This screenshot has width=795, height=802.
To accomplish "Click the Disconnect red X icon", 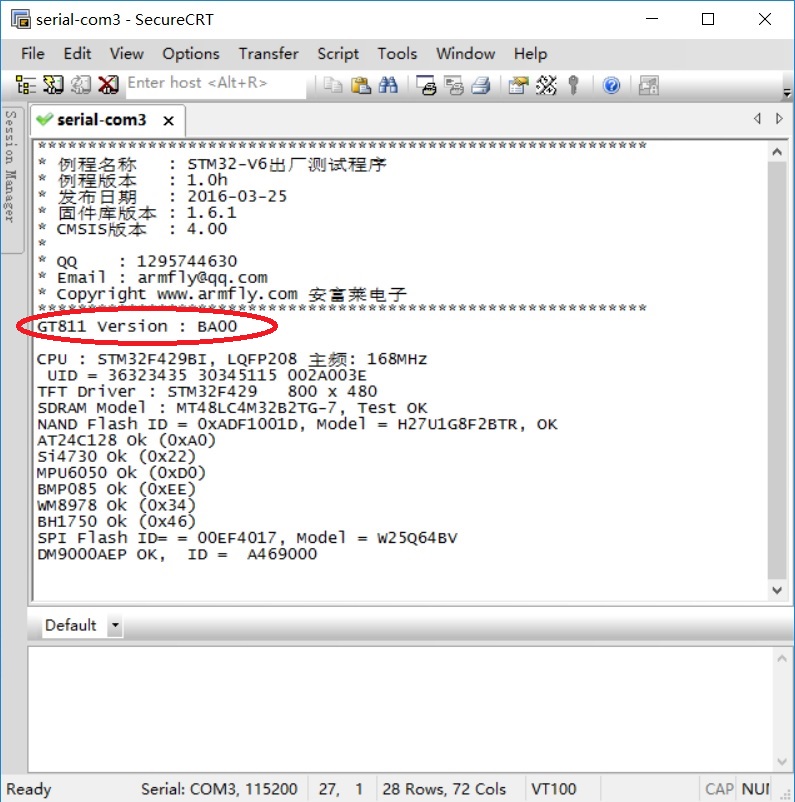I will pyautogui.click(x=108, y=84).
